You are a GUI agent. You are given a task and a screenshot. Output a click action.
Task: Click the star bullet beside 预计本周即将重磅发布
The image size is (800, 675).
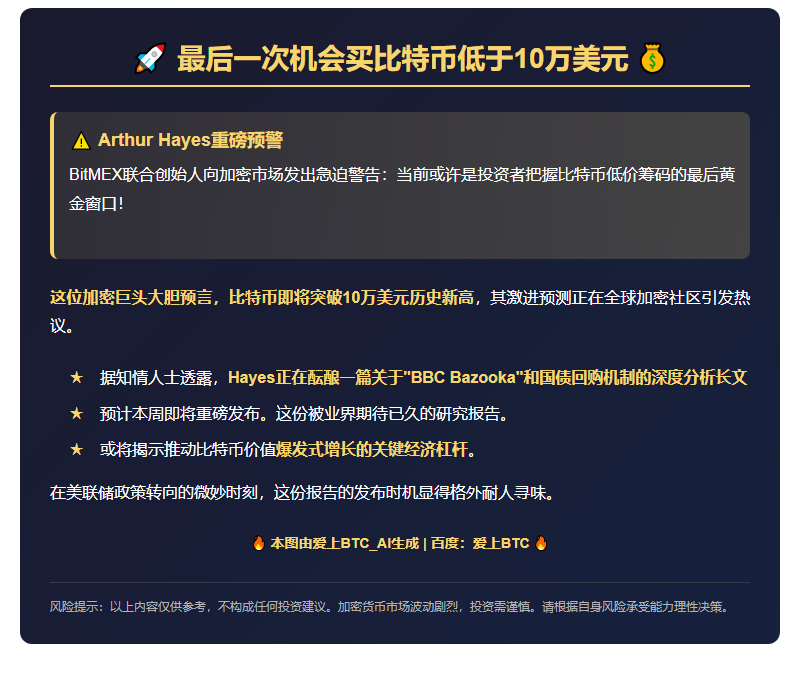77,413
